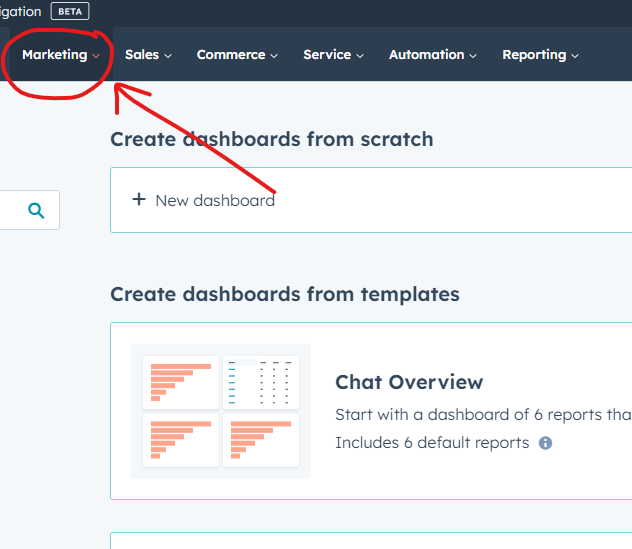The height and width of the screenshot is (549, 632).
Task: Click the search magnifier icon
Action: (x=36, y=210)
